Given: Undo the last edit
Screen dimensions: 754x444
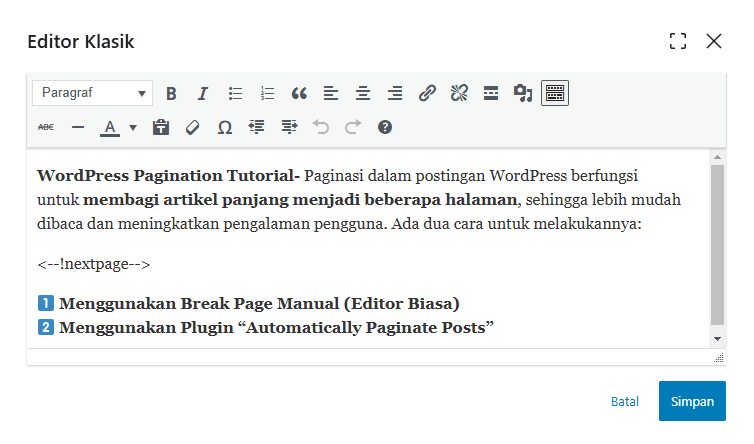Looking at the screenshot, I should 321,127.
